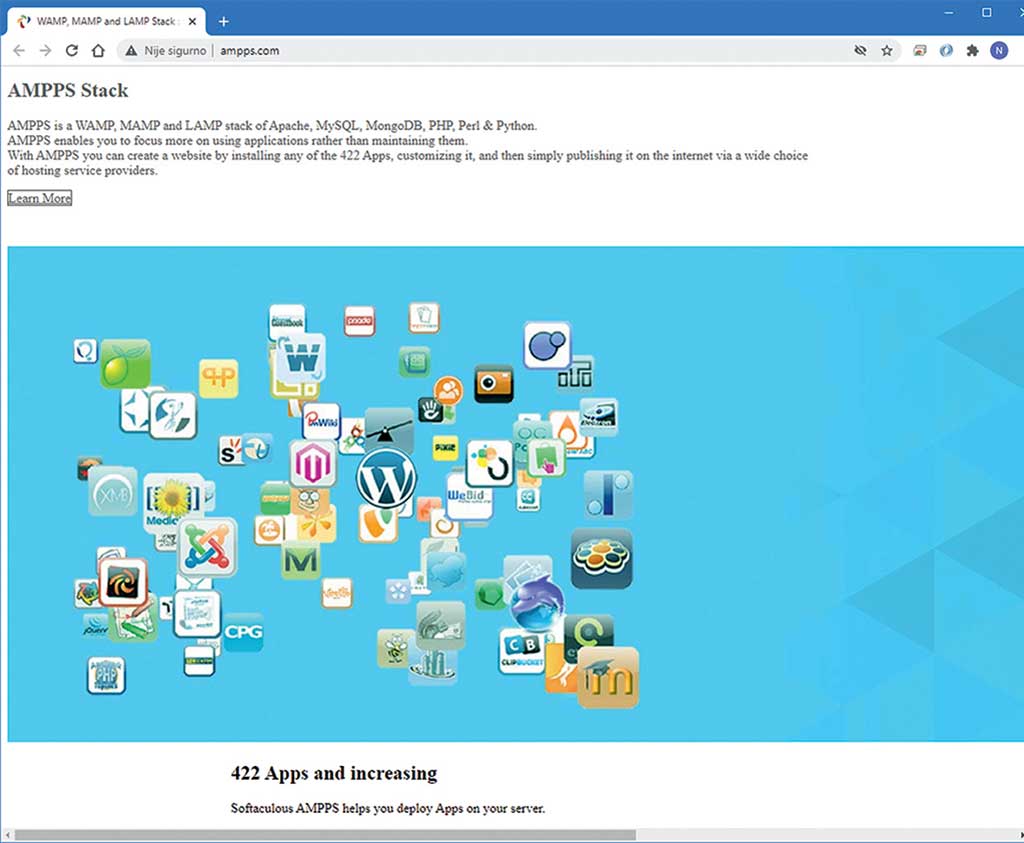Click the CPG app icon
The image size is (1024, 843).
point(243,632)
